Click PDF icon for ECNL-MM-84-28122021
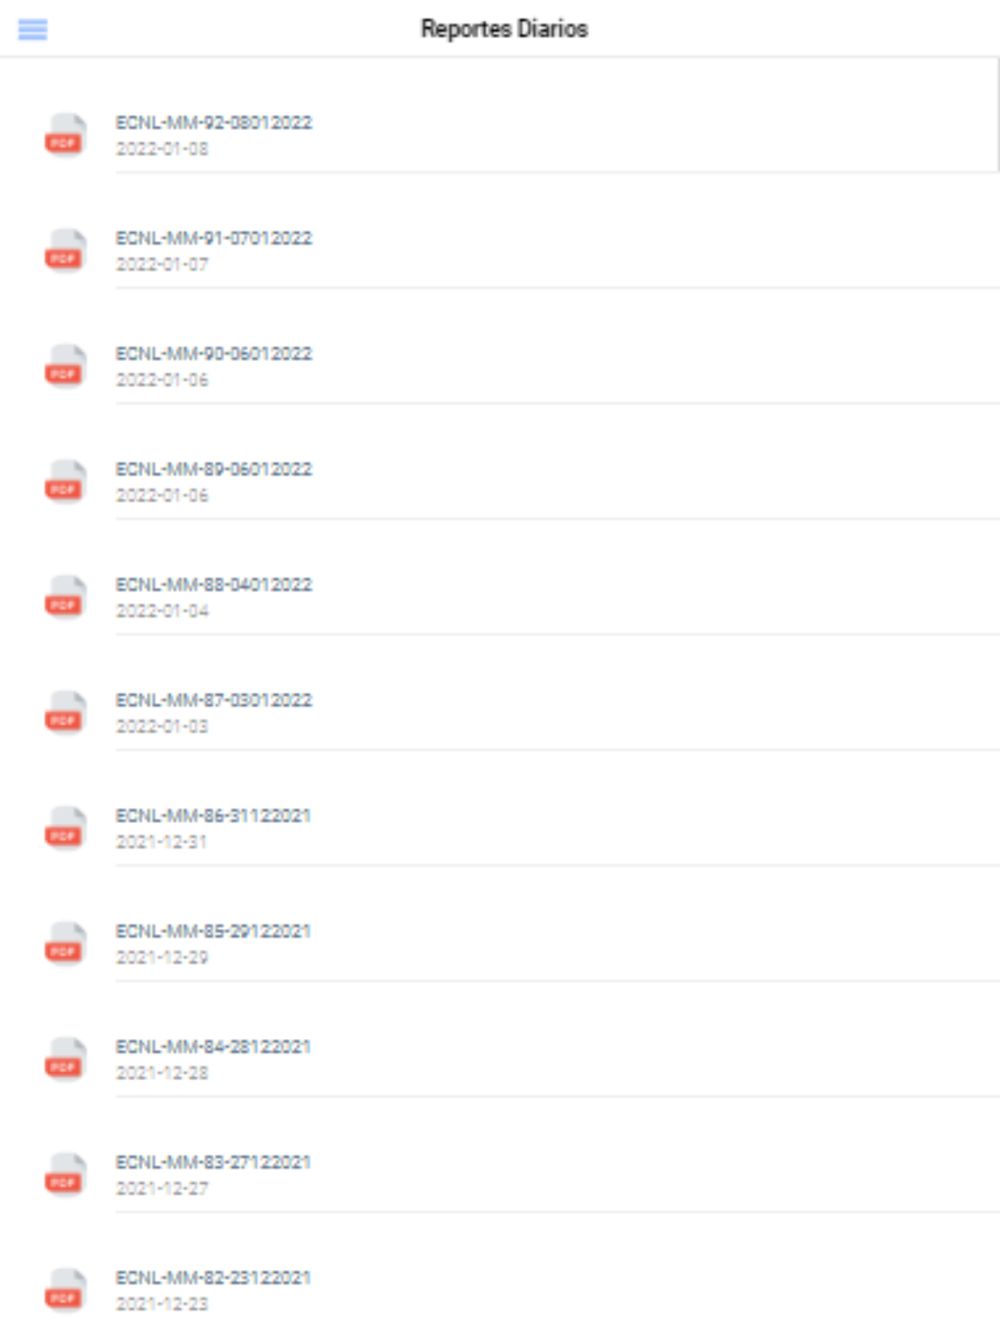The height and width of the screenshot is (1334, 1000). pyautogui.click(x=65, y=1059)
